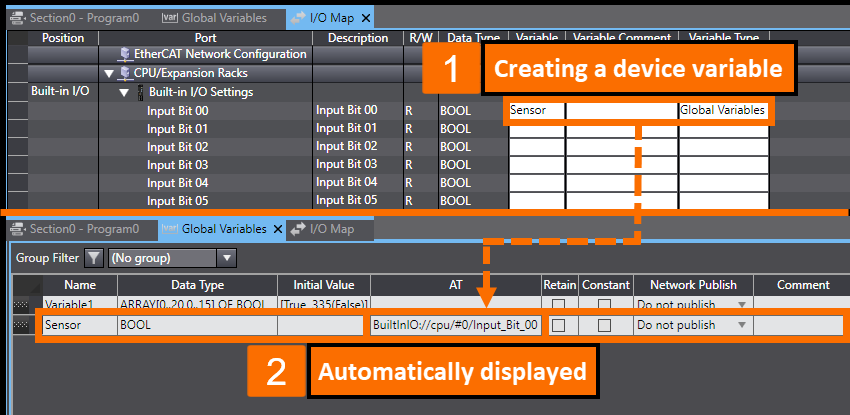
Task: Click the Initial Value column header
Action: click(x=324, y=285)
